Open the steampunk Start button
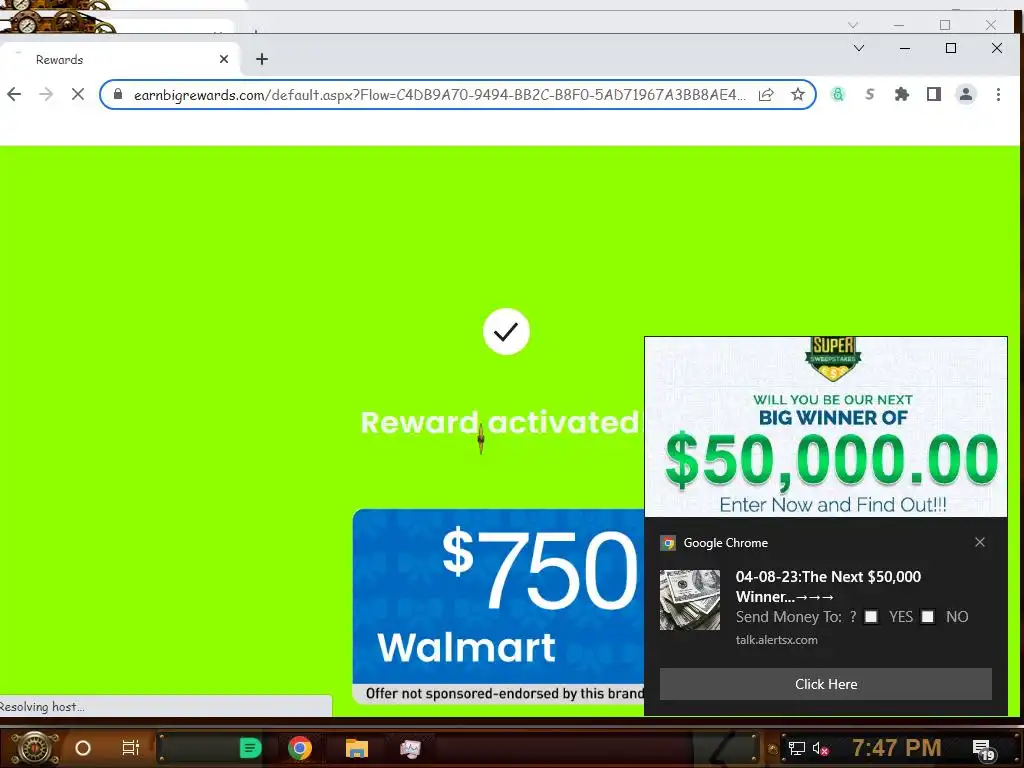The image size is (1024, 768). (x=34, y=748)
